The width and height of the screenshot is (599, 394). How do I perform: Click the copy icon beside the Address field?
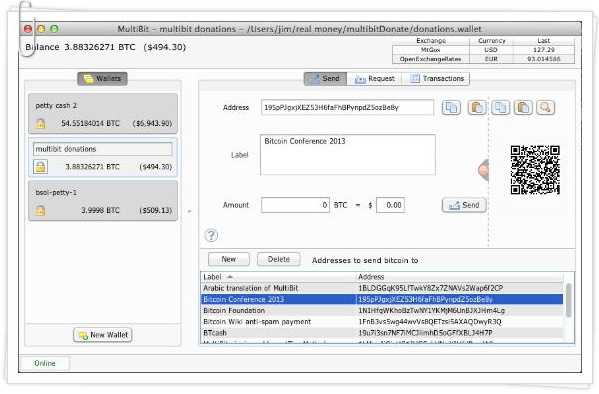coord(451,108)
